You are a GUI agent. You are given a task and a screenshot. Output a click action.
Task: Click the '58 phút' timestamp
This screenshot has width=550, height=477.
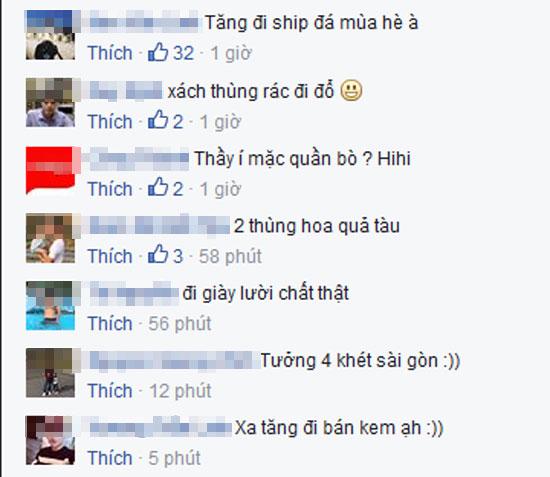(x=230, y=256)
